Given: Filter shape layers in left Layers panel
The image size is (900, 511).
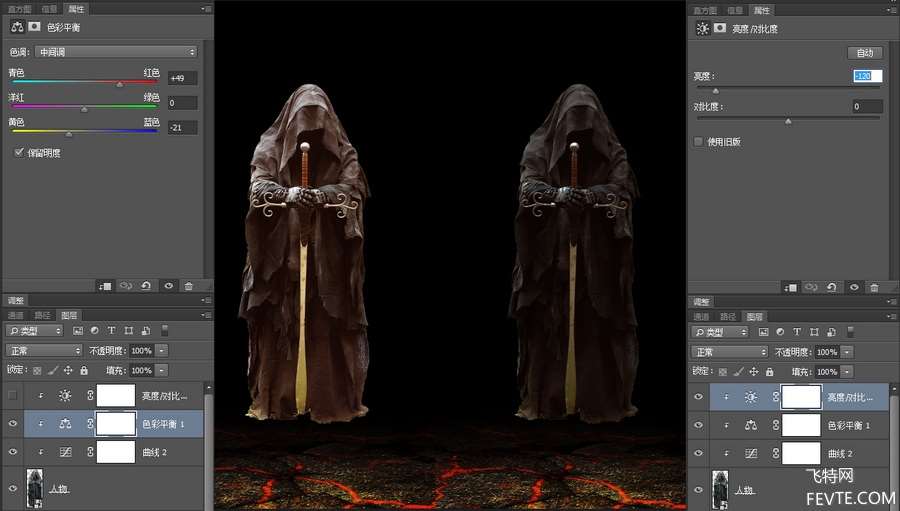Looking at the screenshot, I should (129, 331).
